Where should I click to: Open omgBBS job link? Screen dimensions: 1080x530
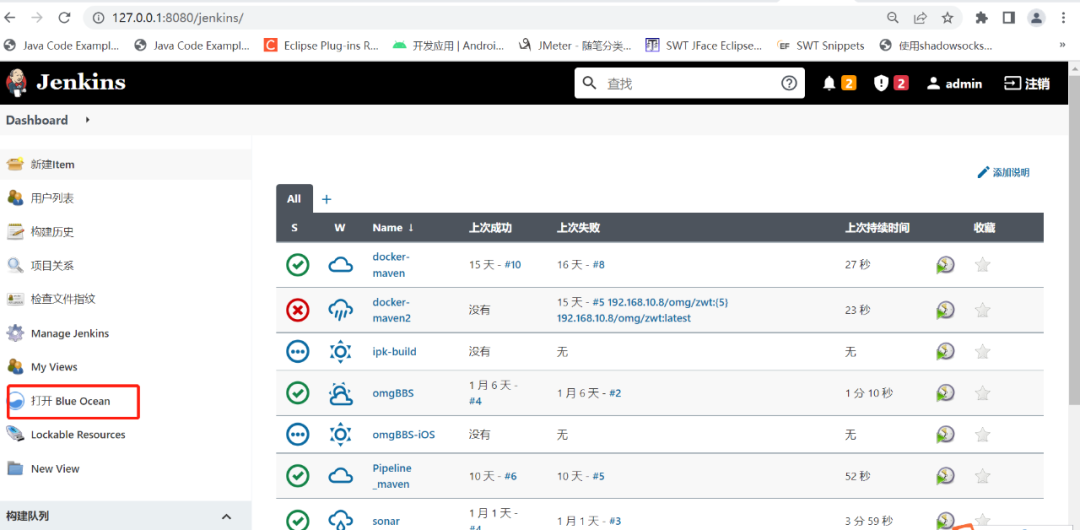(x=393, y=393)
